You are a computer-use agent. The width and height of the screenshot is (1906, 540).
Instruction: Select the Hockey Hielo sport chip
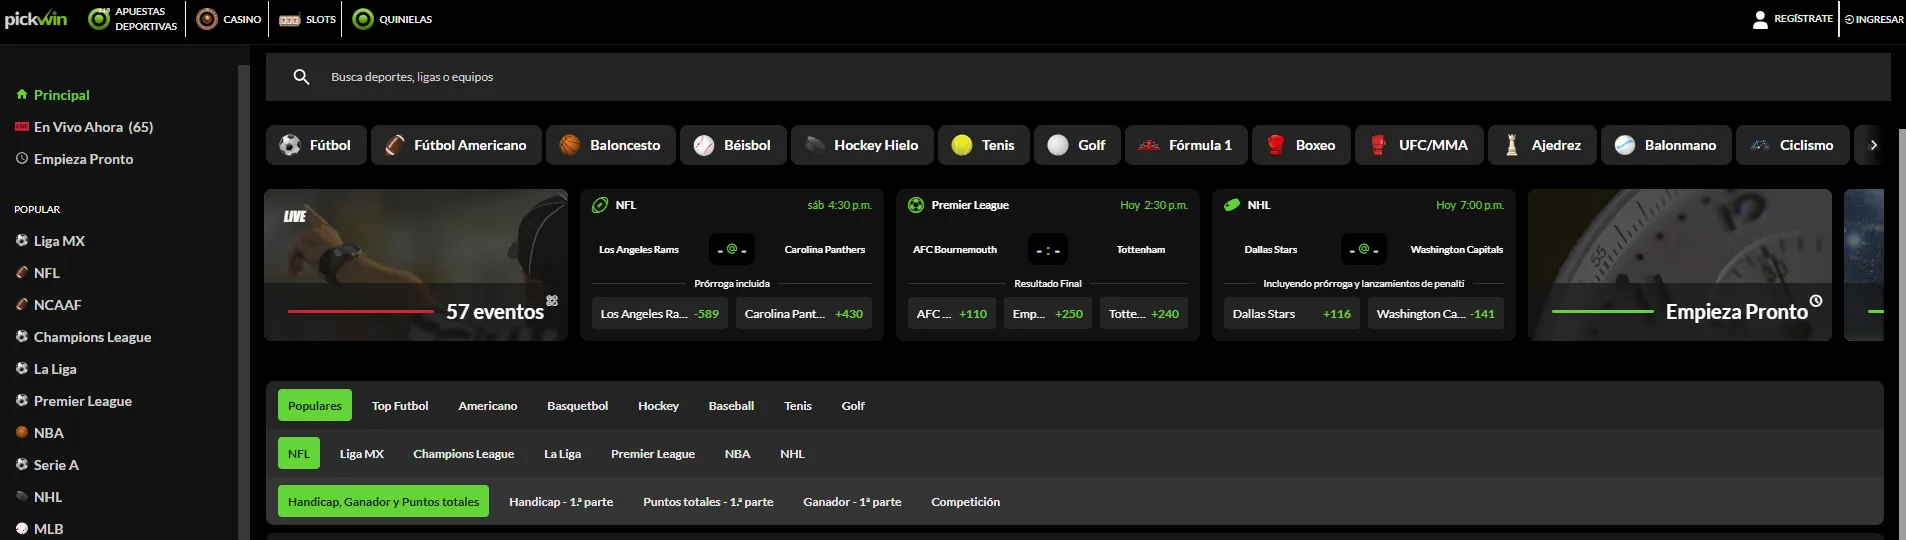(862, 145)
